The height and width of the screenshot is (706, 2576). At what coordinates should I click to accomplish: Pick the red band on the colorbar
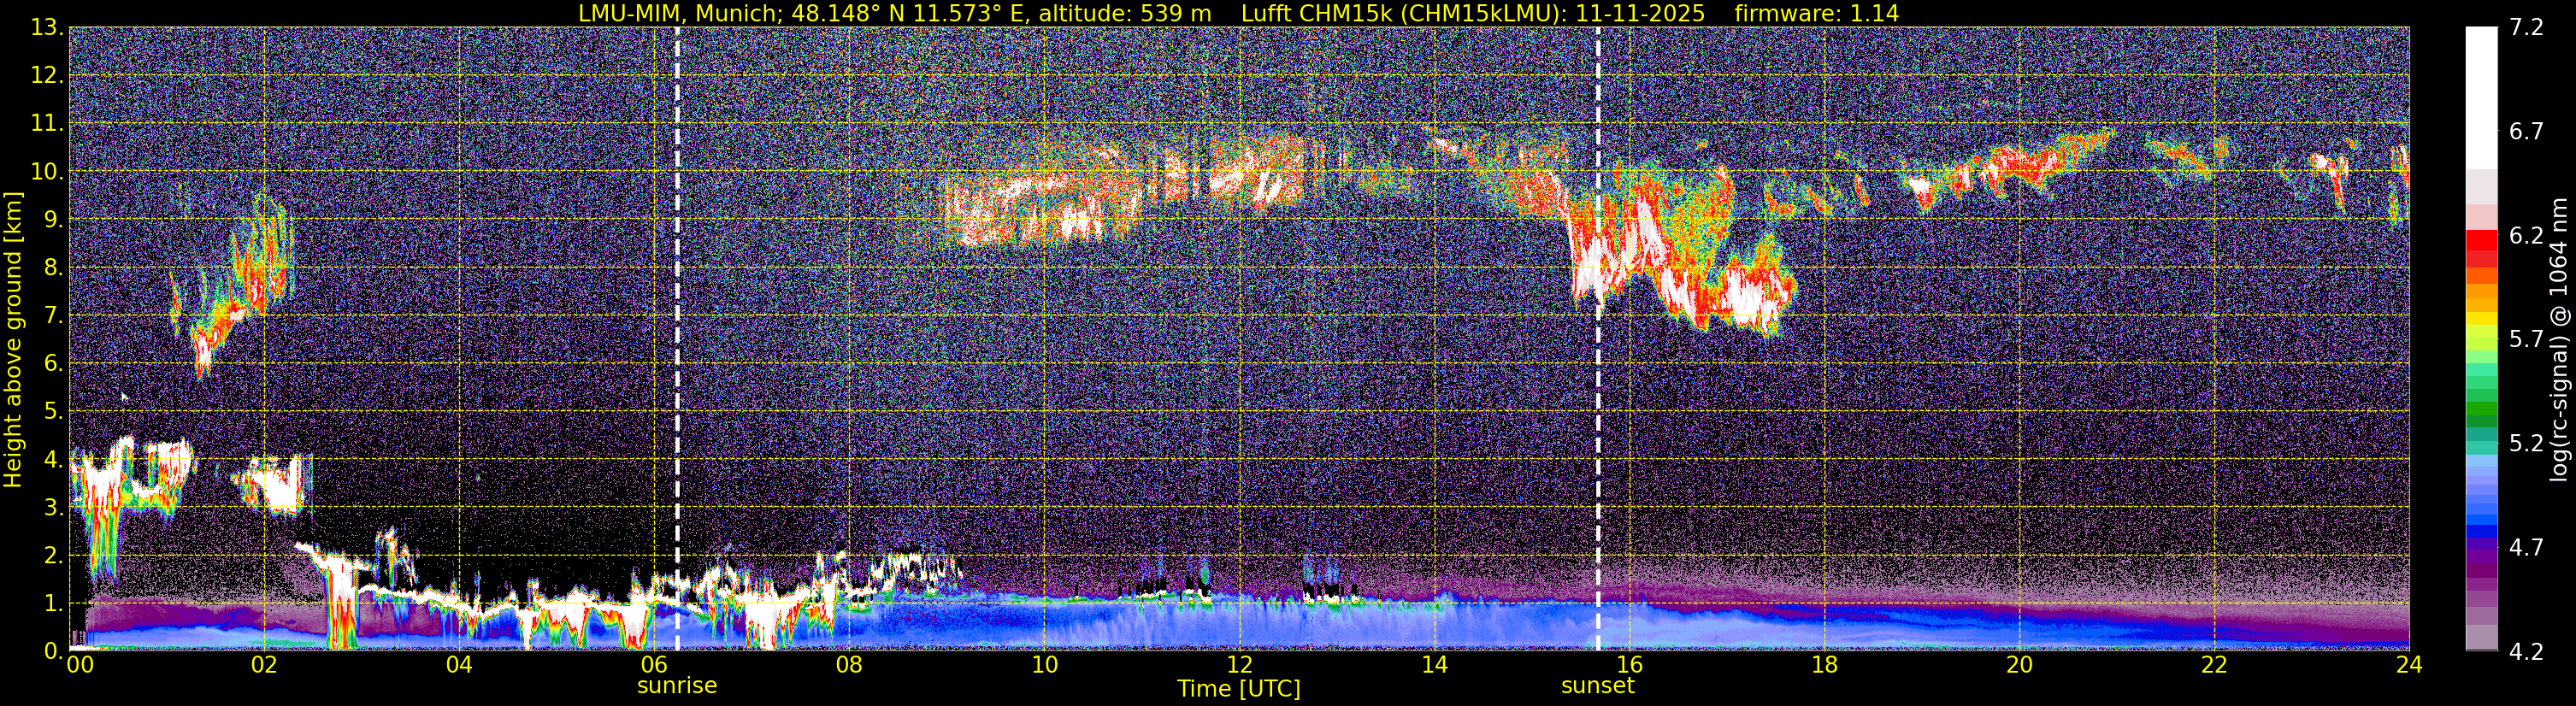[2481, 241]
